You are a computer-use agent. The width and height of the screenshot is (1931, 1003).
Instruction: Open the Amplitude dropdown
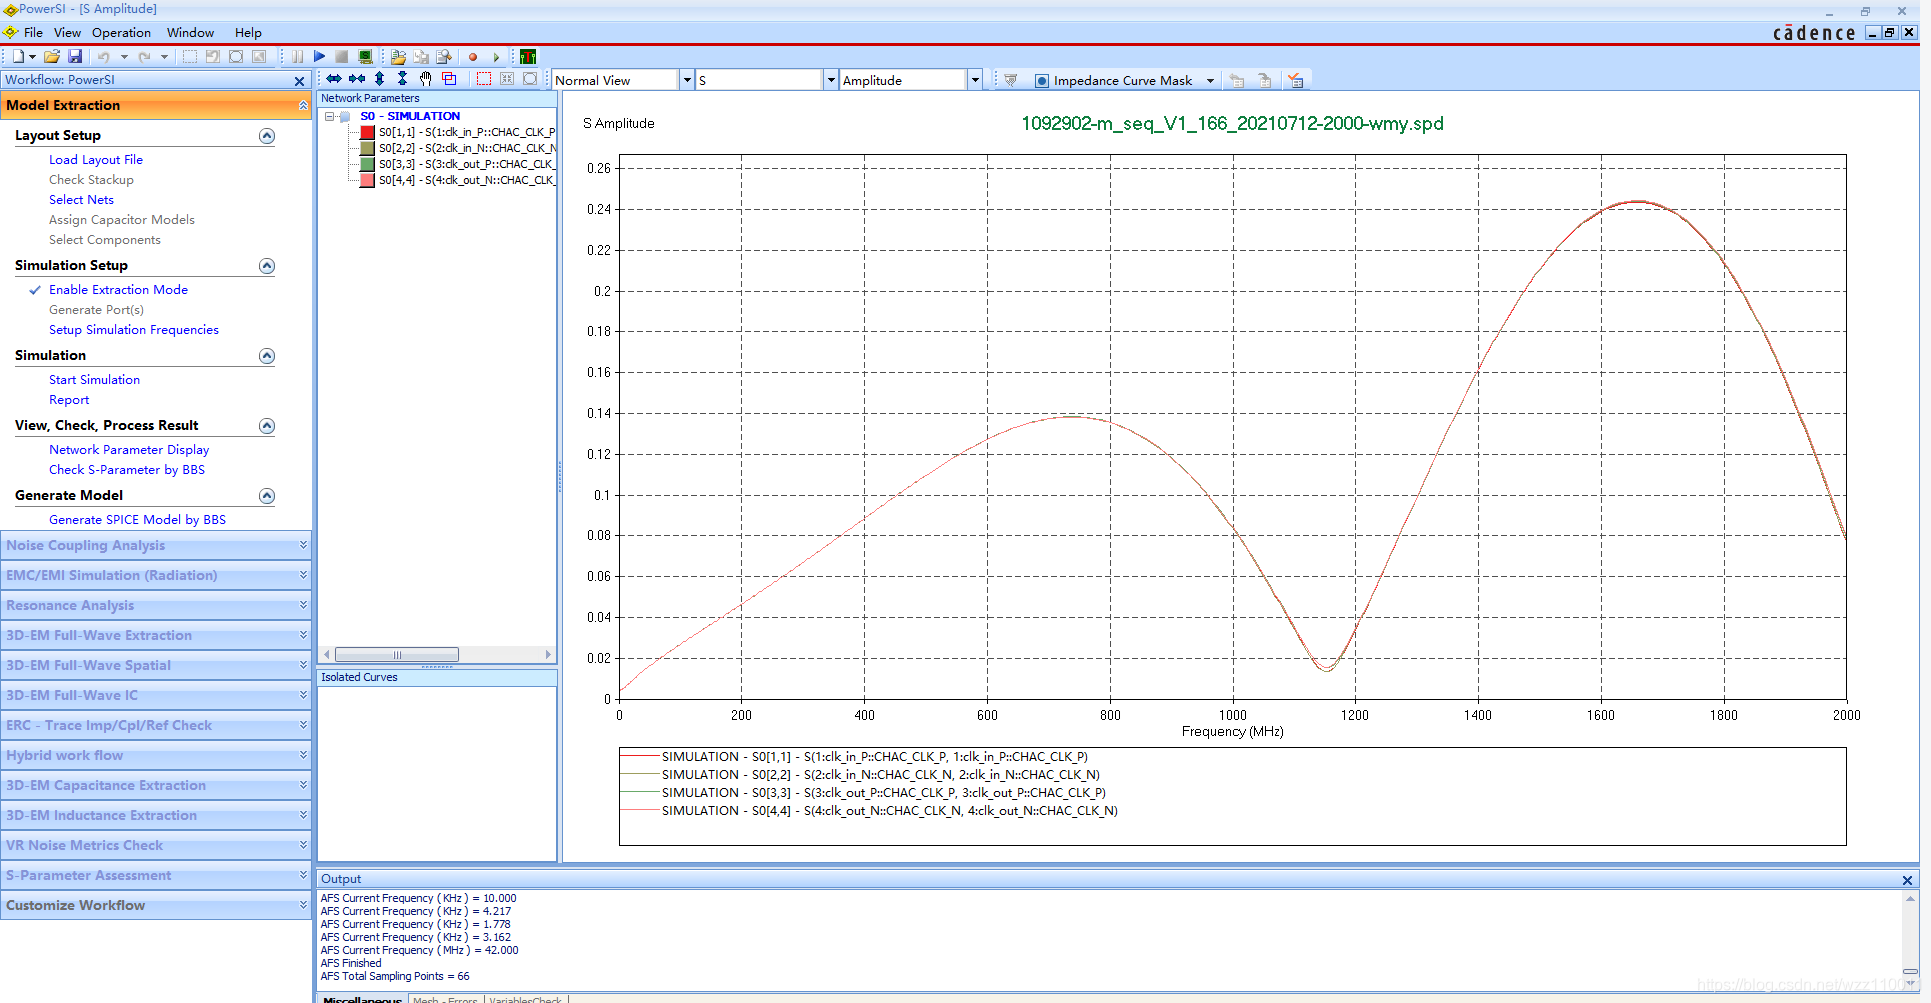tap(975, 80)
